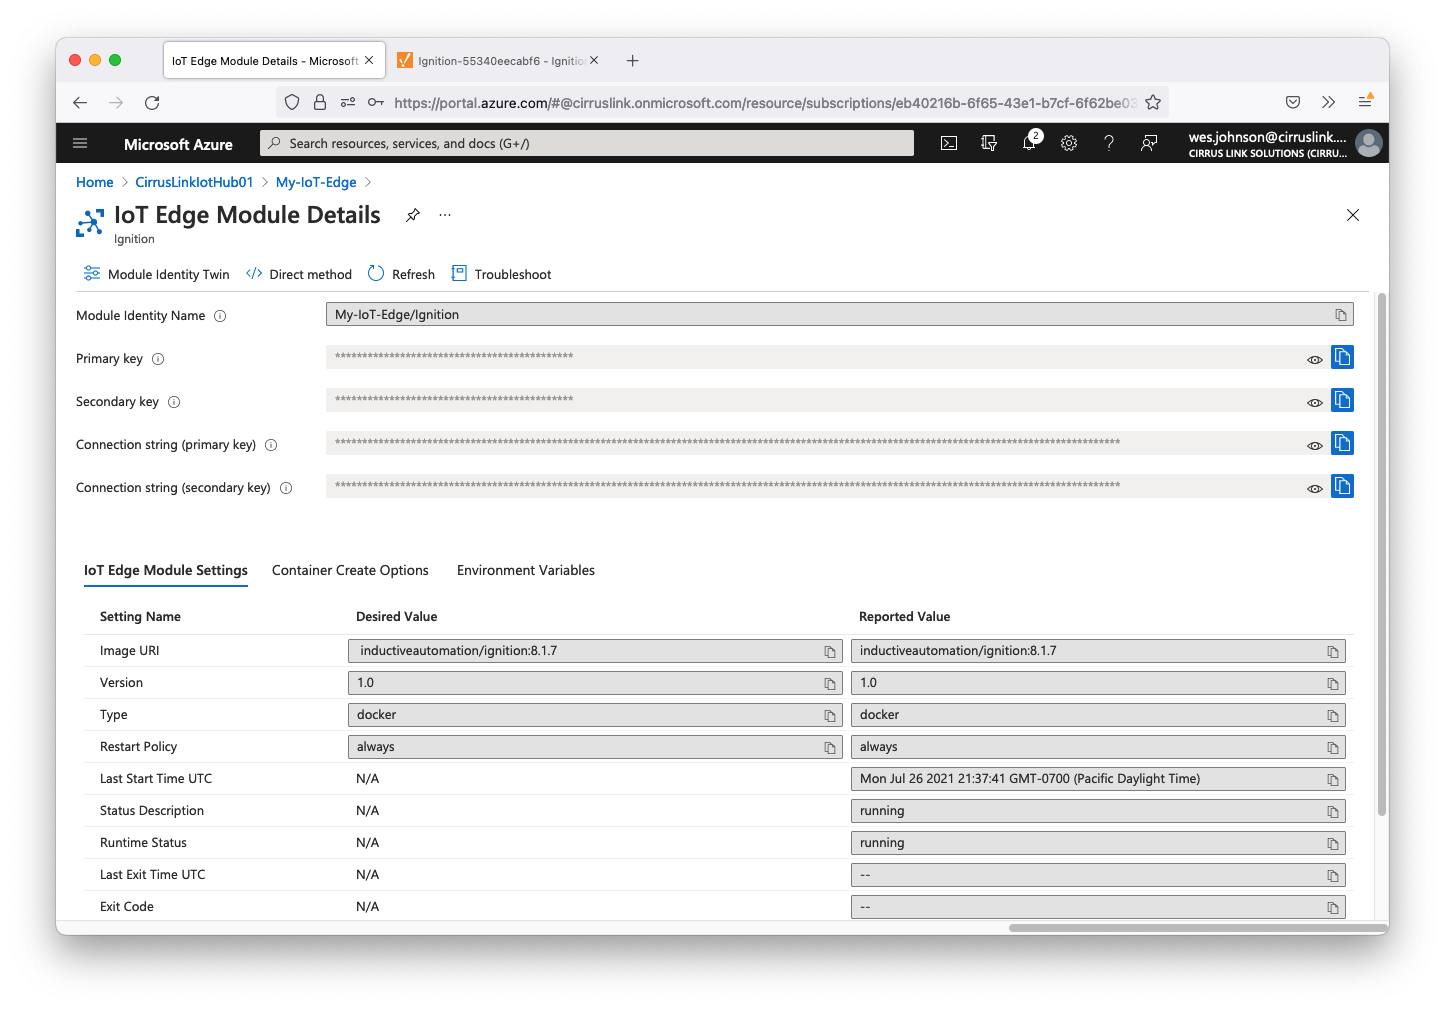Expand browser toolbar overflow chevrons
The width and height of the screenshot is (1445, 1009).
click(x=1328, y=102)
